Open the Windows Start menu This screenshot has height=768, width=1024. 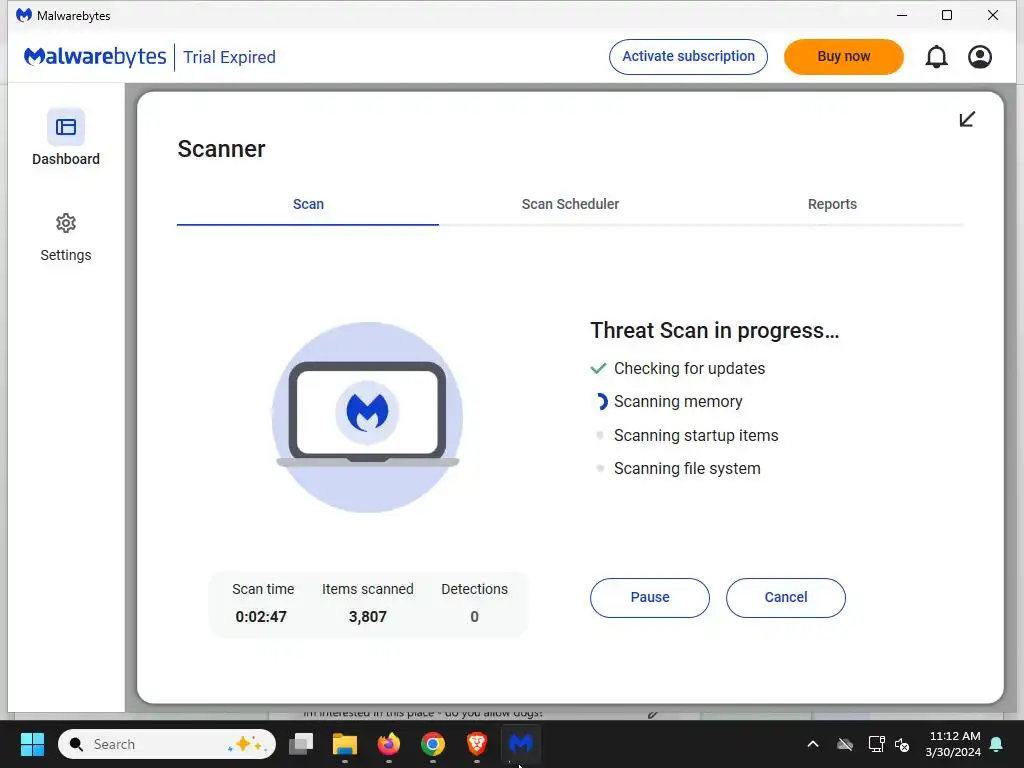coord(32,744)
